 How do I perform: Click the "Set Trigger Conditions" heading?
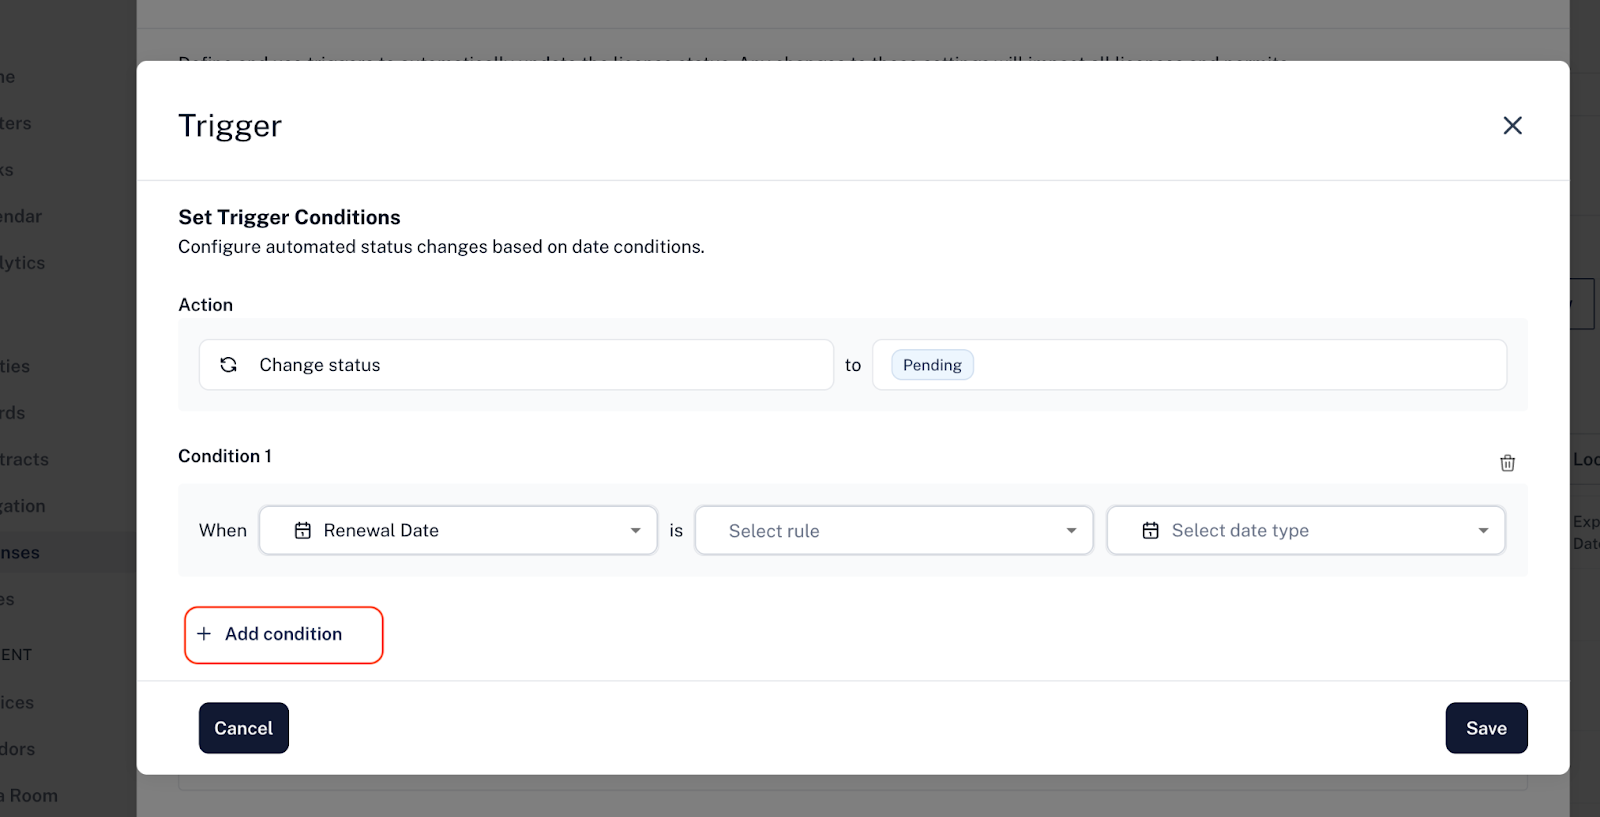pos(289,217)
